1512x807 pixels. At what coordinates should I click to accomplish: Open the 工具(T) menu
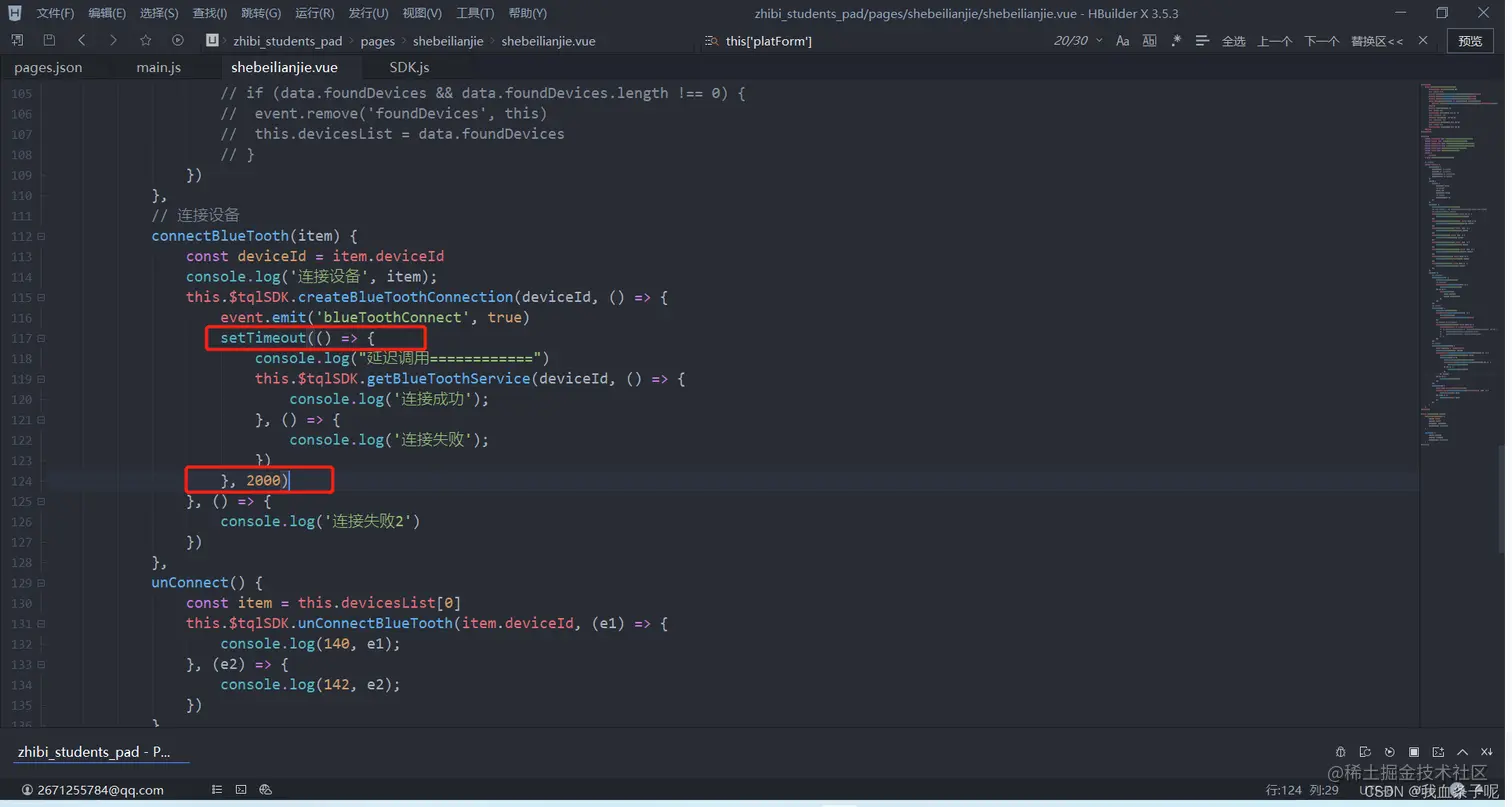[475, 13]
